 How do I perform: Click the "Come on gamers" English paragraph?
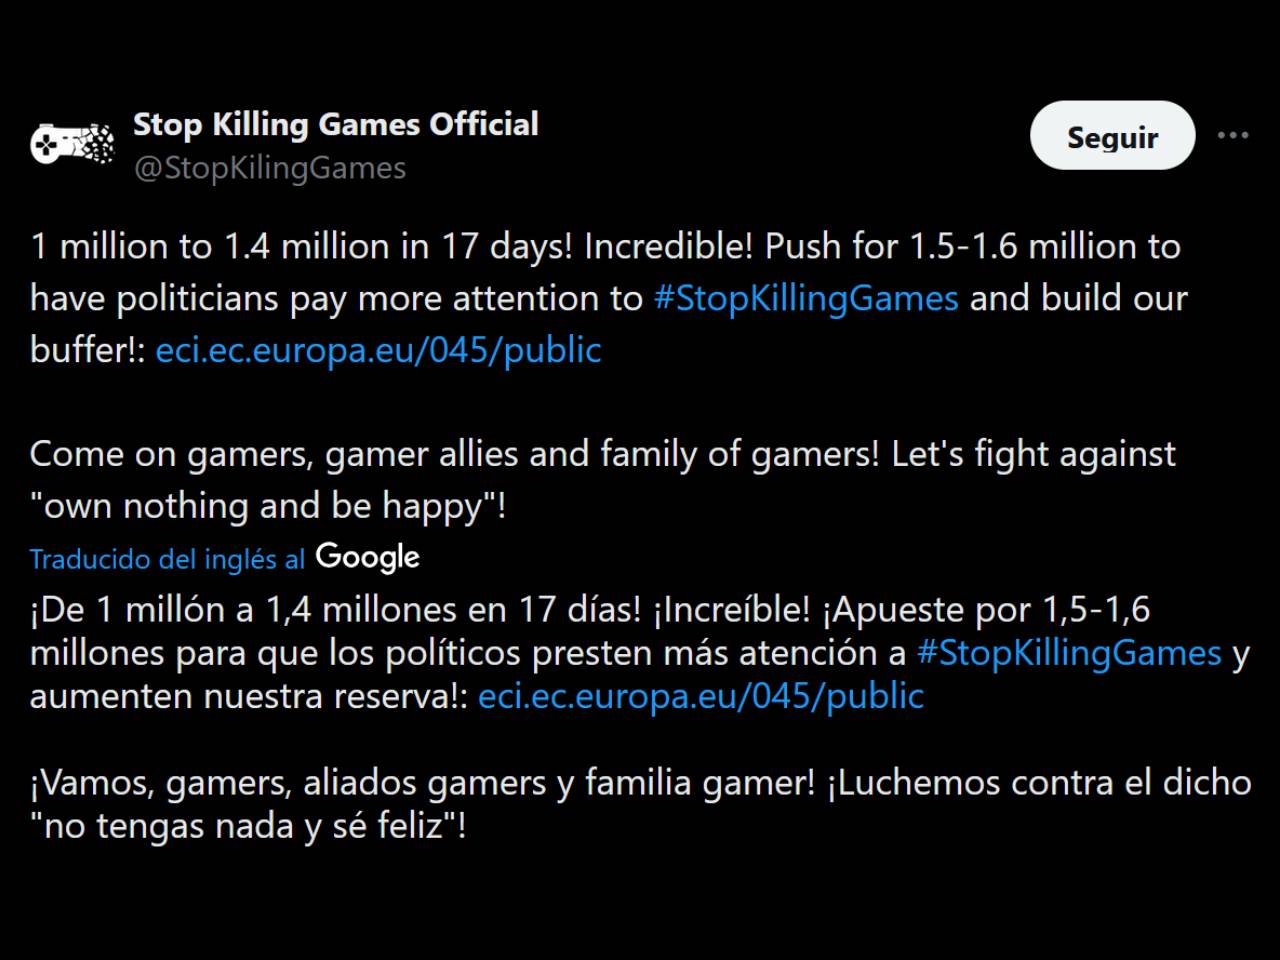pyautogui.click(x=603, y=480)
